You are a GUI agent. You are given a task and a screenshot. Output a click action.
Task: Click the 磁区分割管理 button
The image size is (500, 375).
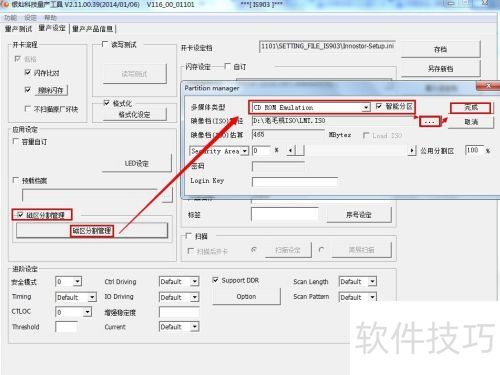pos(92,231)
